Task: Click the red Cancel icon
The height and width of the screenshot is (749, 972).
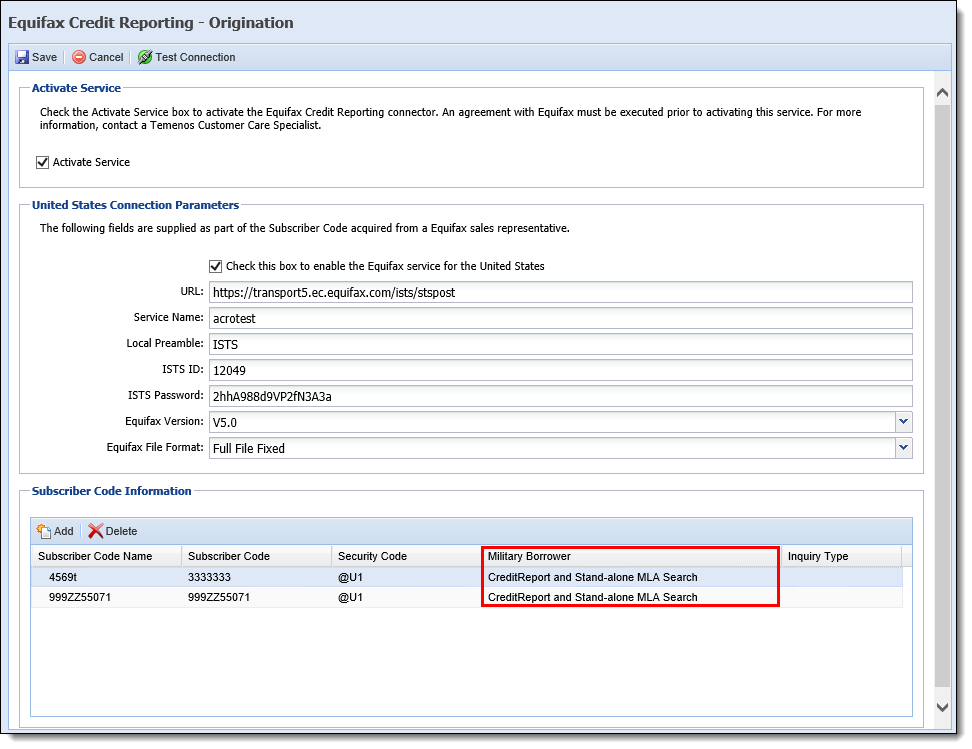Action: click(79, 57)
